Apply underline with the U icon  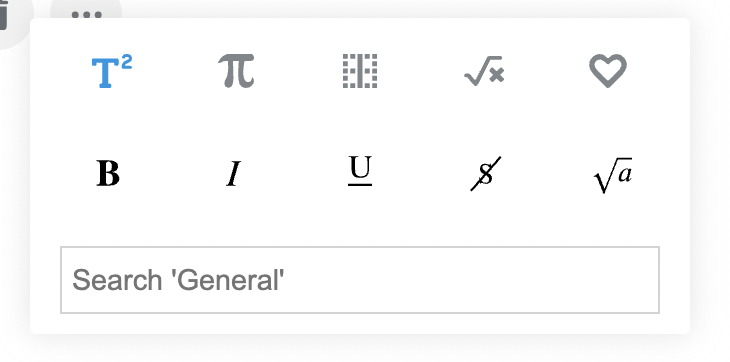tap(360, 171)
